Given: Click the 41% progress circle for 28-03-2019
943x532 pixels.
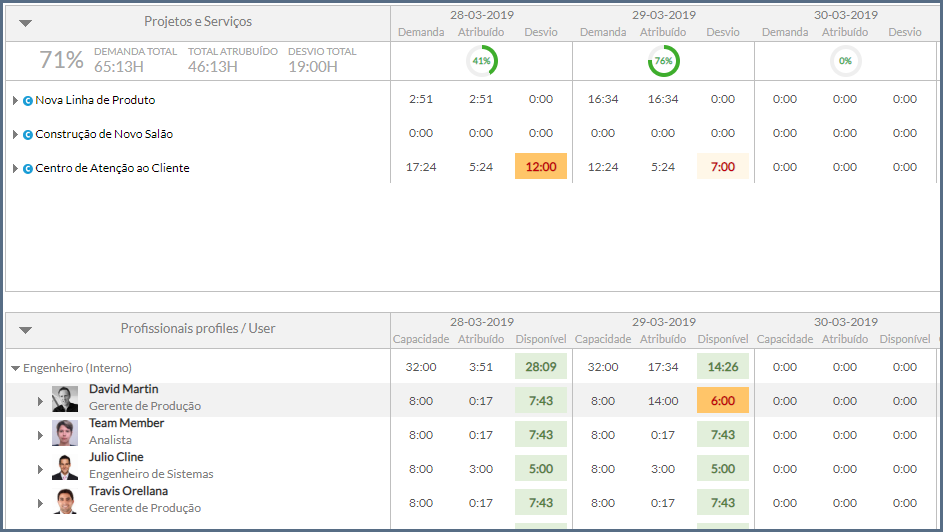Looking at the screenshot, I should point(481,61).
